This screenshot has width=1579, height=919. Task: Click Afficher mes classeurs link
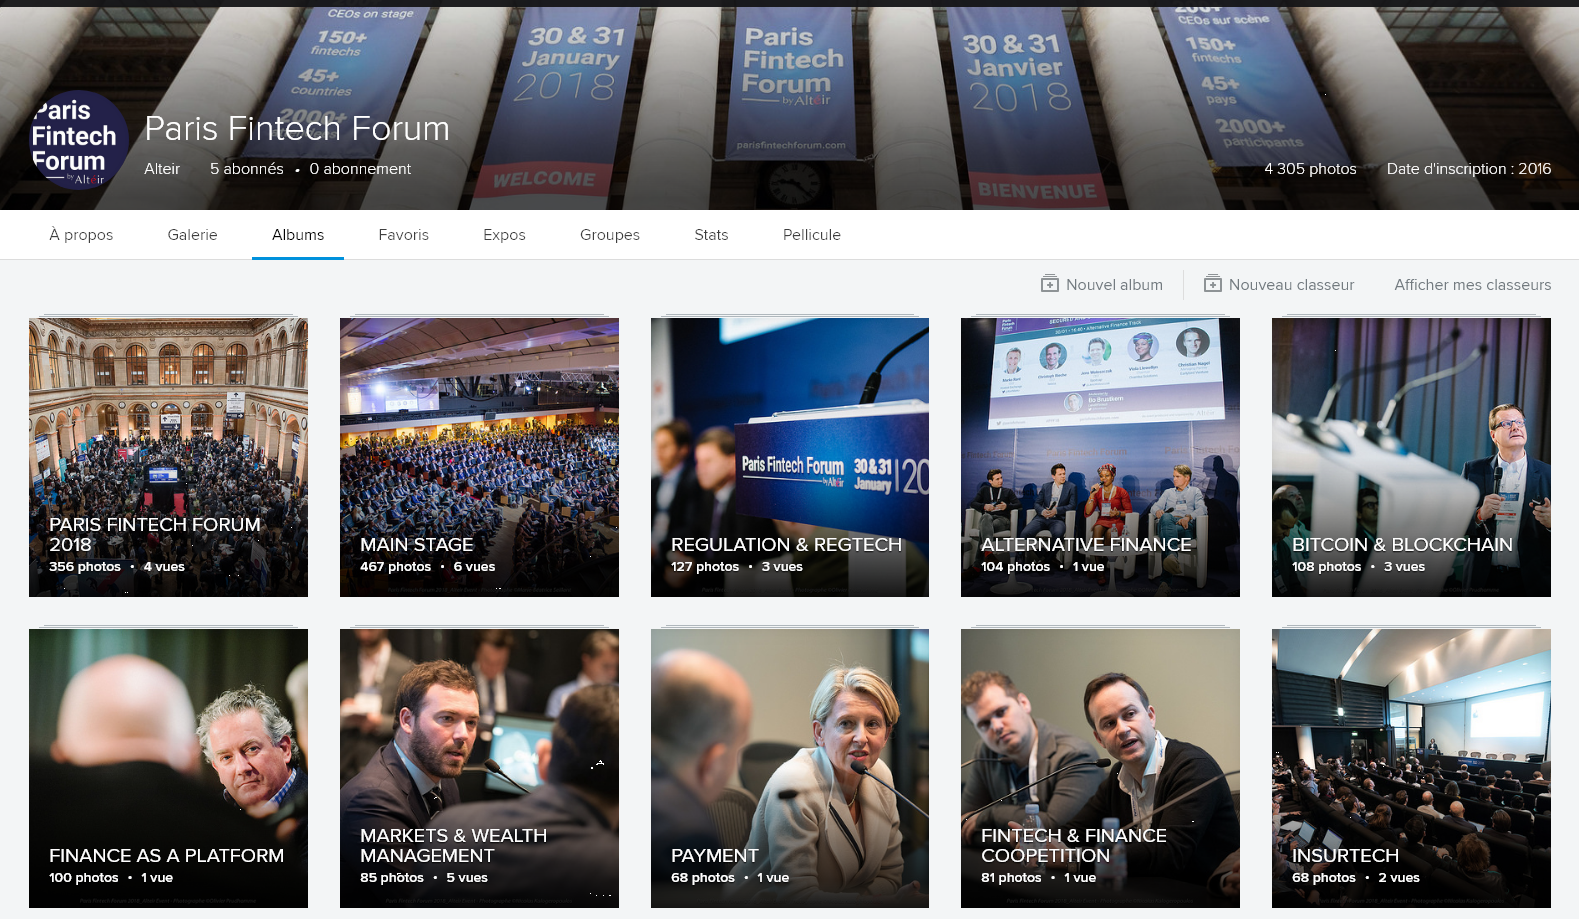pyautogui.click(x=1473, y=285)
